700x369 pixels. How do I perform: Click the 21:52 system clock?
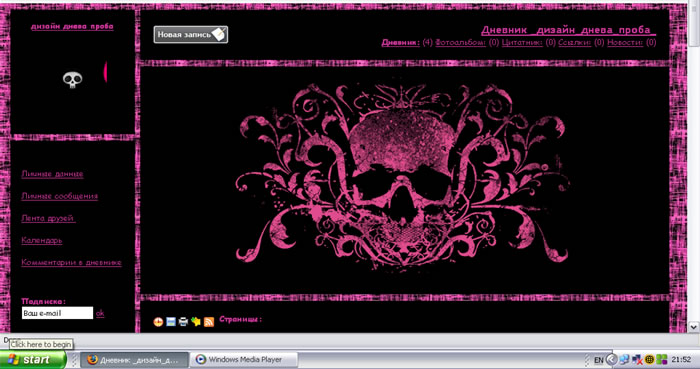click(681, 360)
